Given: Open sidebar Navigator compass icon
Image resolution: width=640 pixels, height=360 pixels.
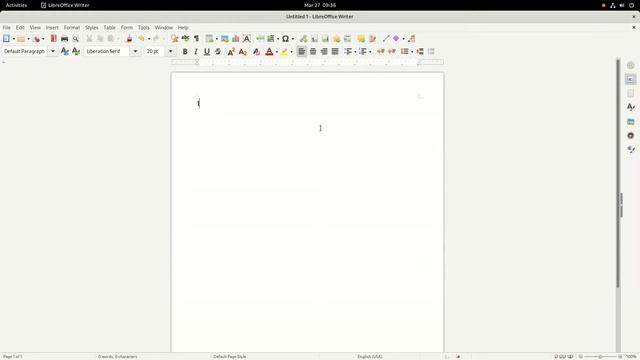Looking at the screenshot, I should pos(631,136).
